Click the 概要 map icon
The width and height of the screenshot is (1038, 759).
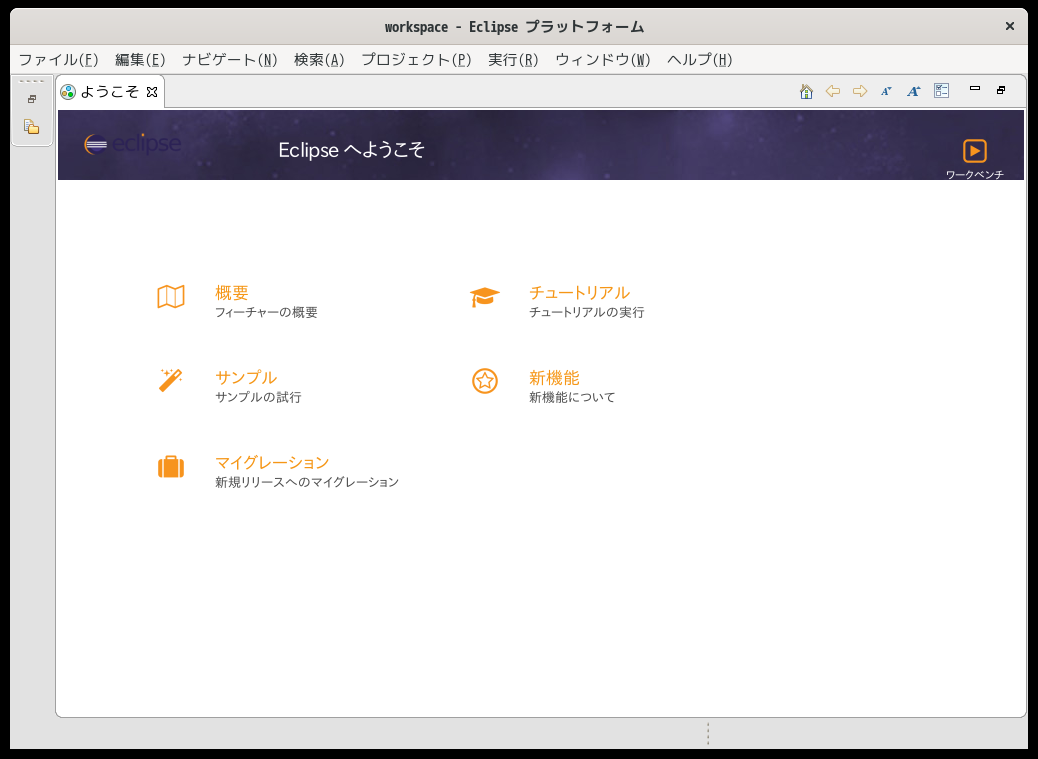171,296
